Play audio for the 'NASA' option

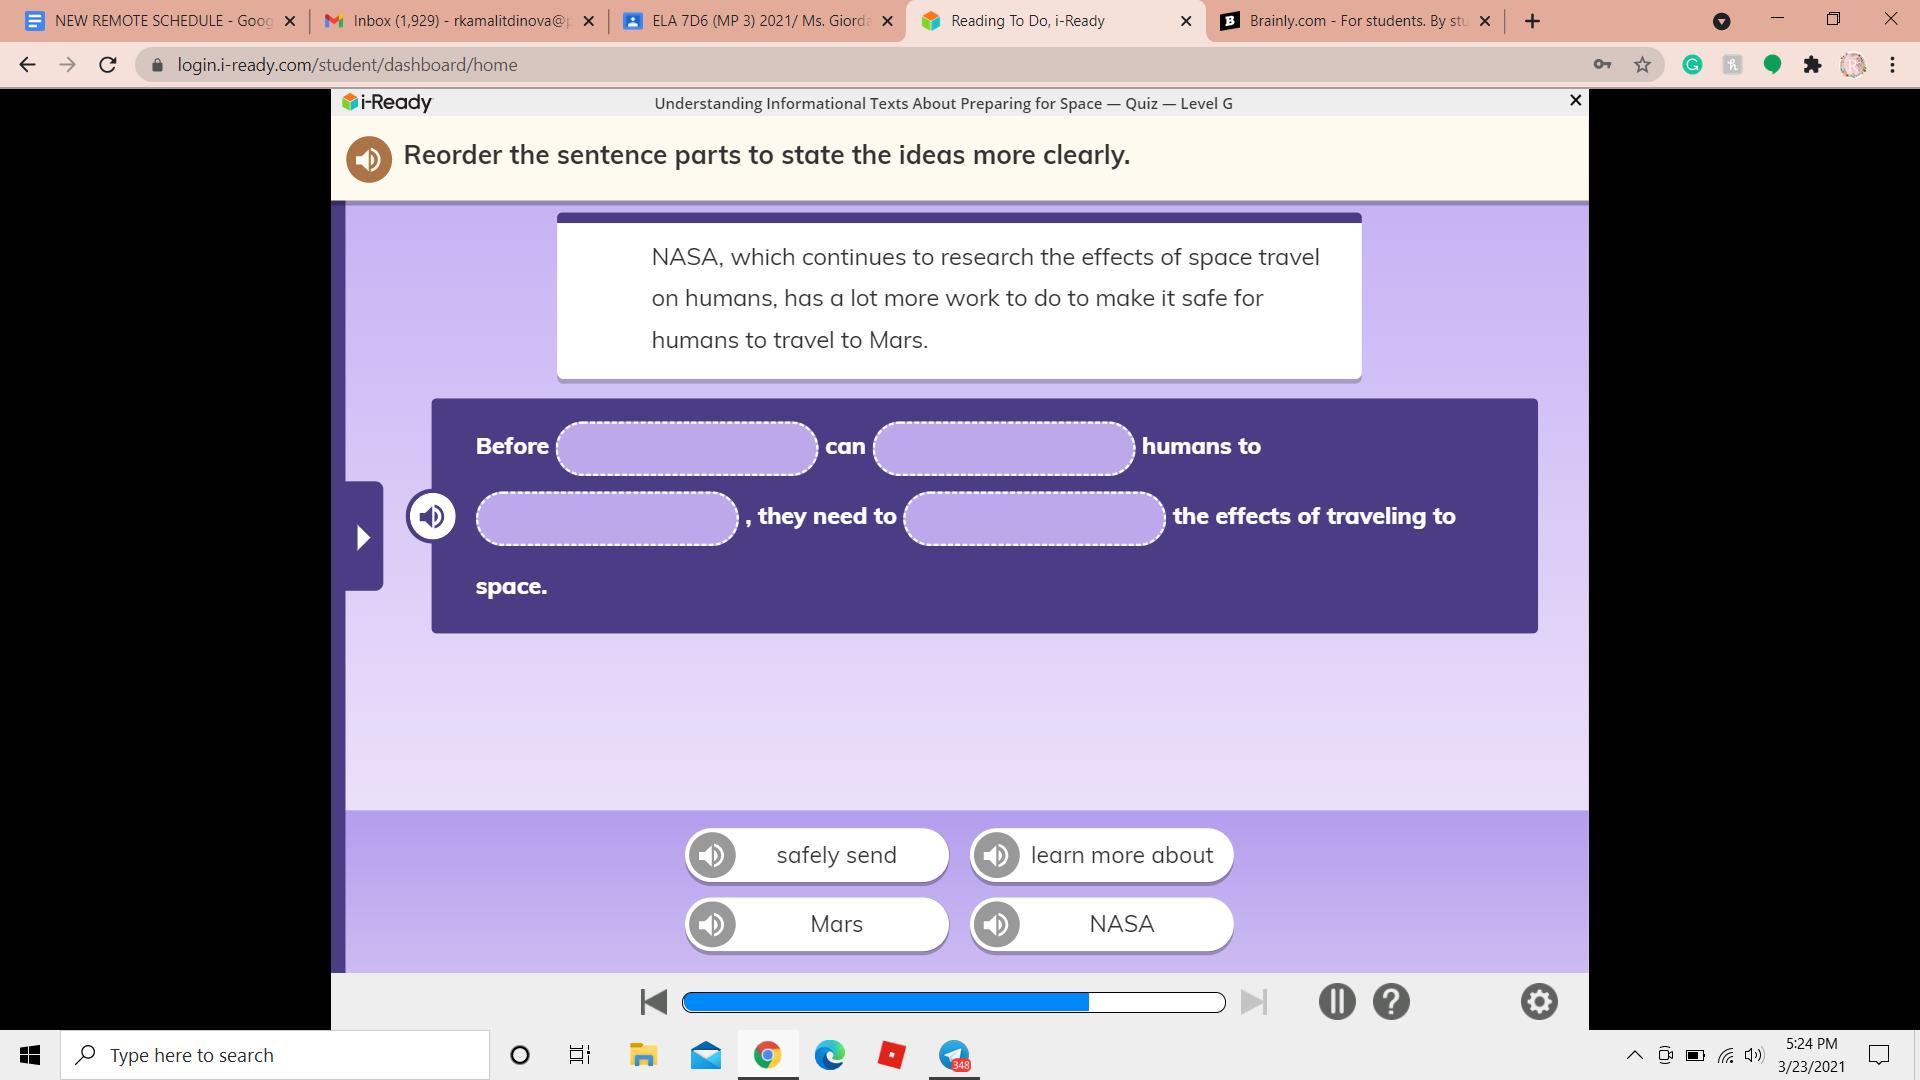click(997, 925)
